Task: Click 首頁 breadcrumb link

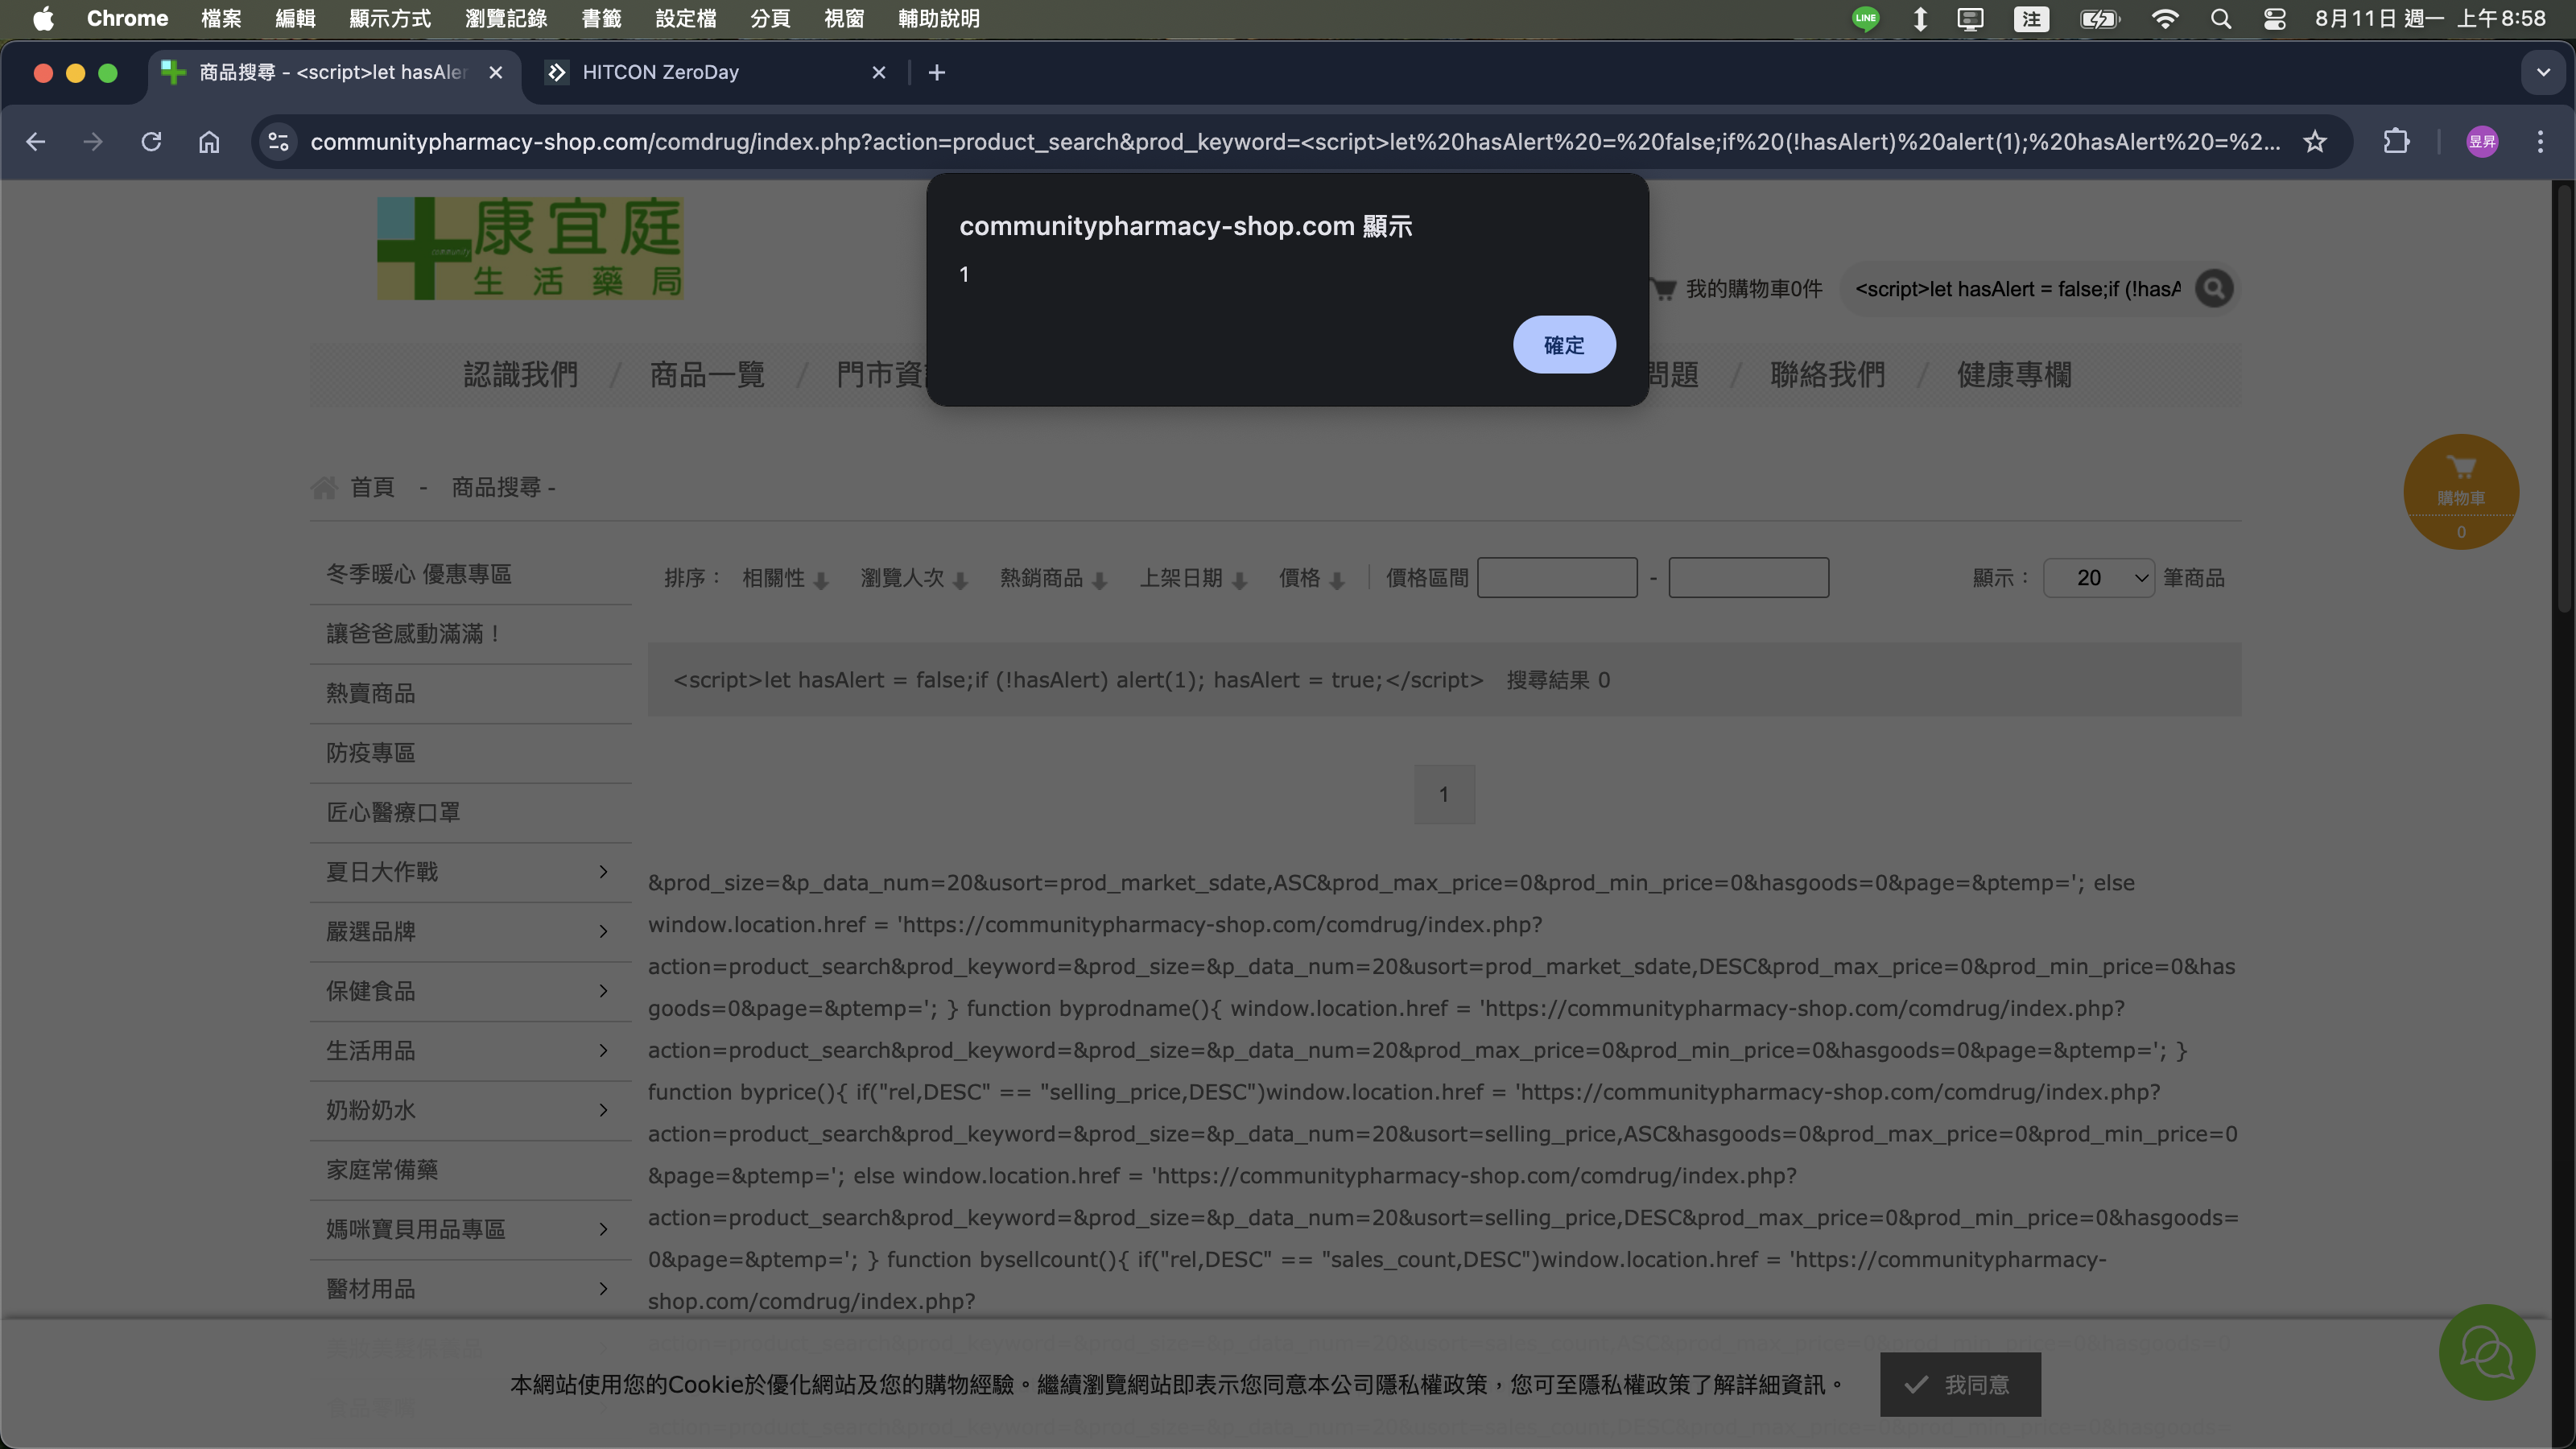Action: click(x=372, y=487)
